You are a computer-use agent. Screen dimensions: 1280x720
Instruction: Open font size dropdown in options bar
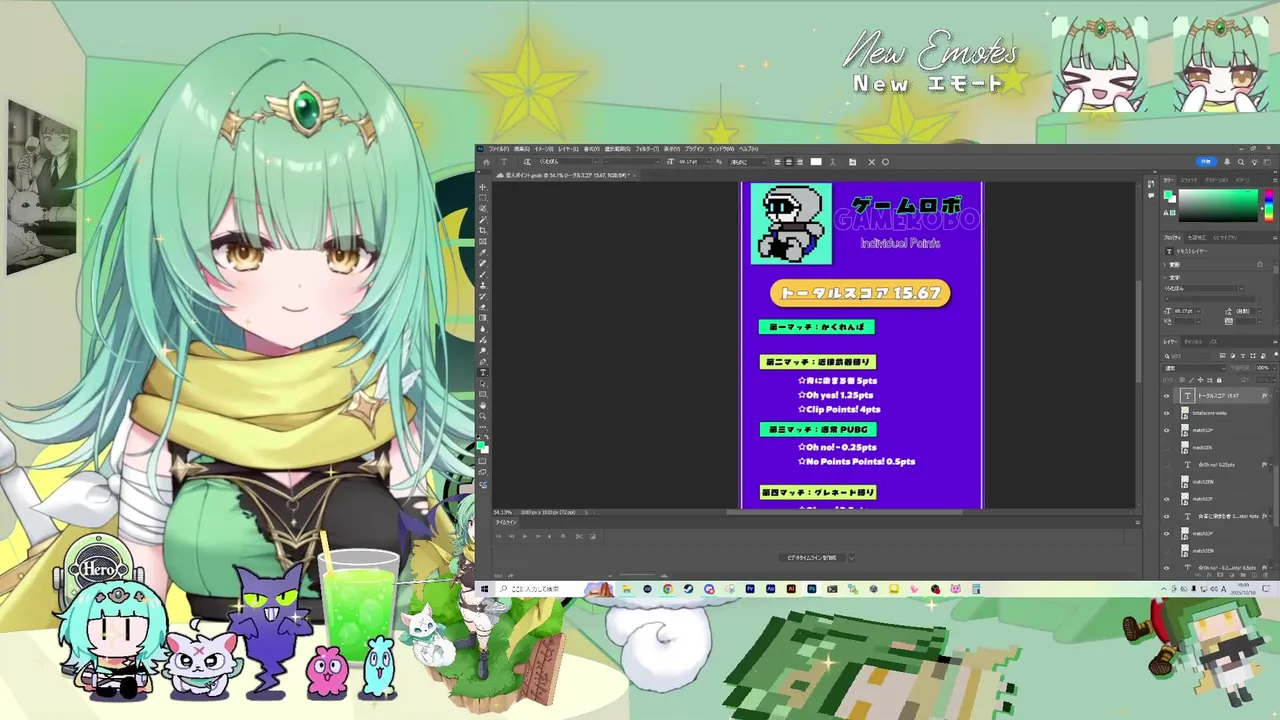tap(709, 162)
